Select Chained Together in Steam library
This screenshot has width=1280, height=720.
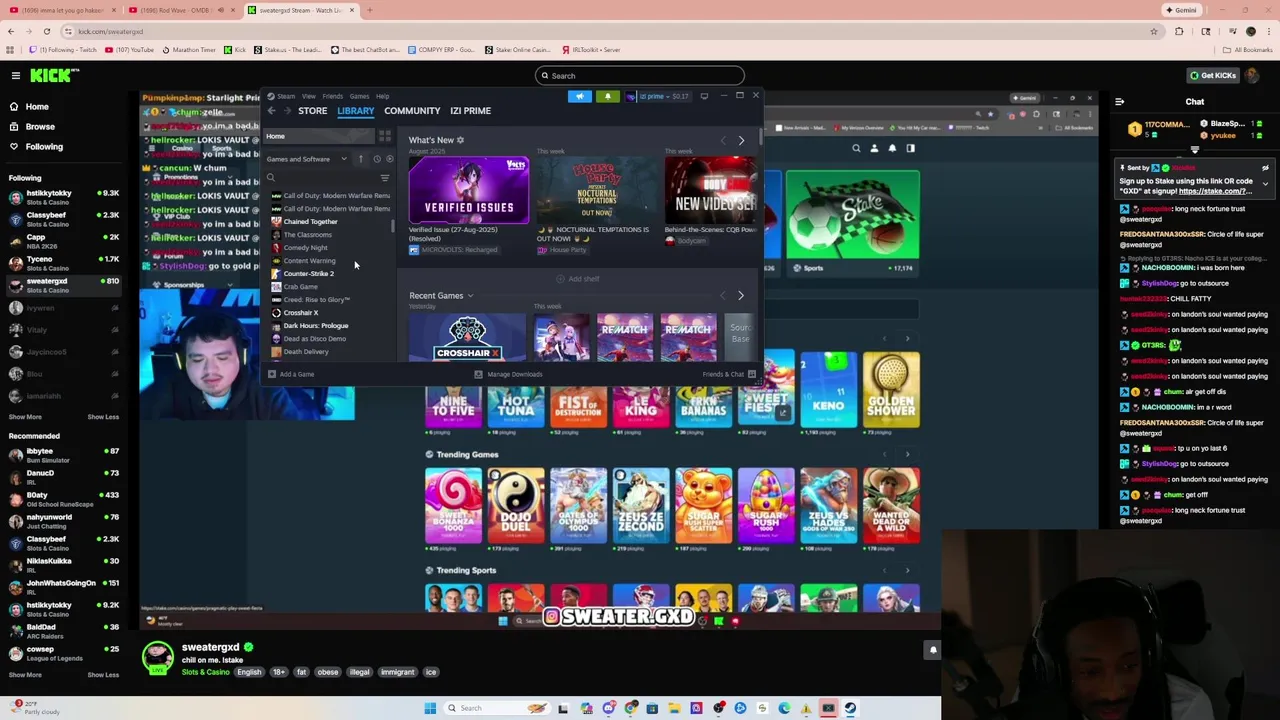(x=310, y=222)
